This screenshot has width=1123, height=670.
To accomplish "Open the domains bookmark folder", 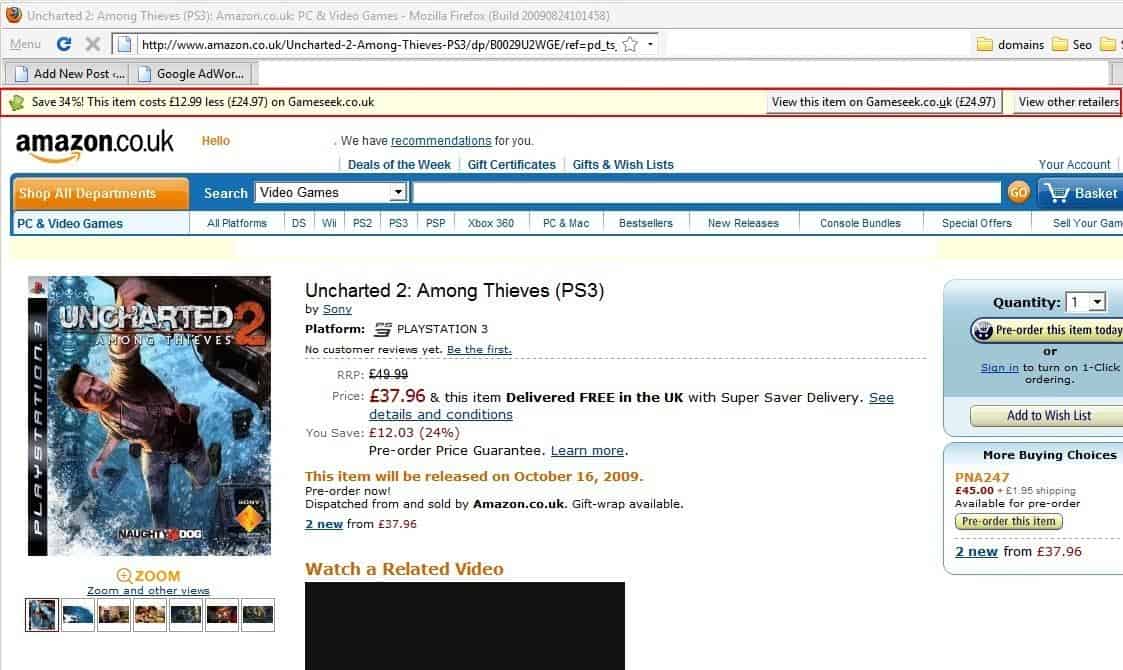I will (1011, 44).
